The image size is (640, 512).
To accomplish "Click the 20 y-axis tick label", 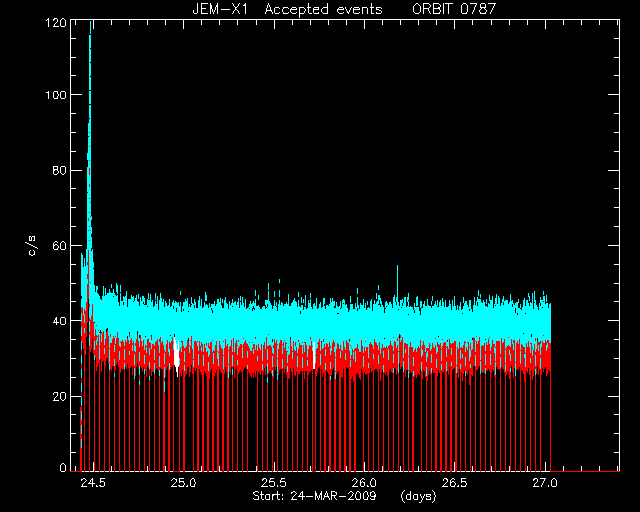I will (x=59, y=396).
